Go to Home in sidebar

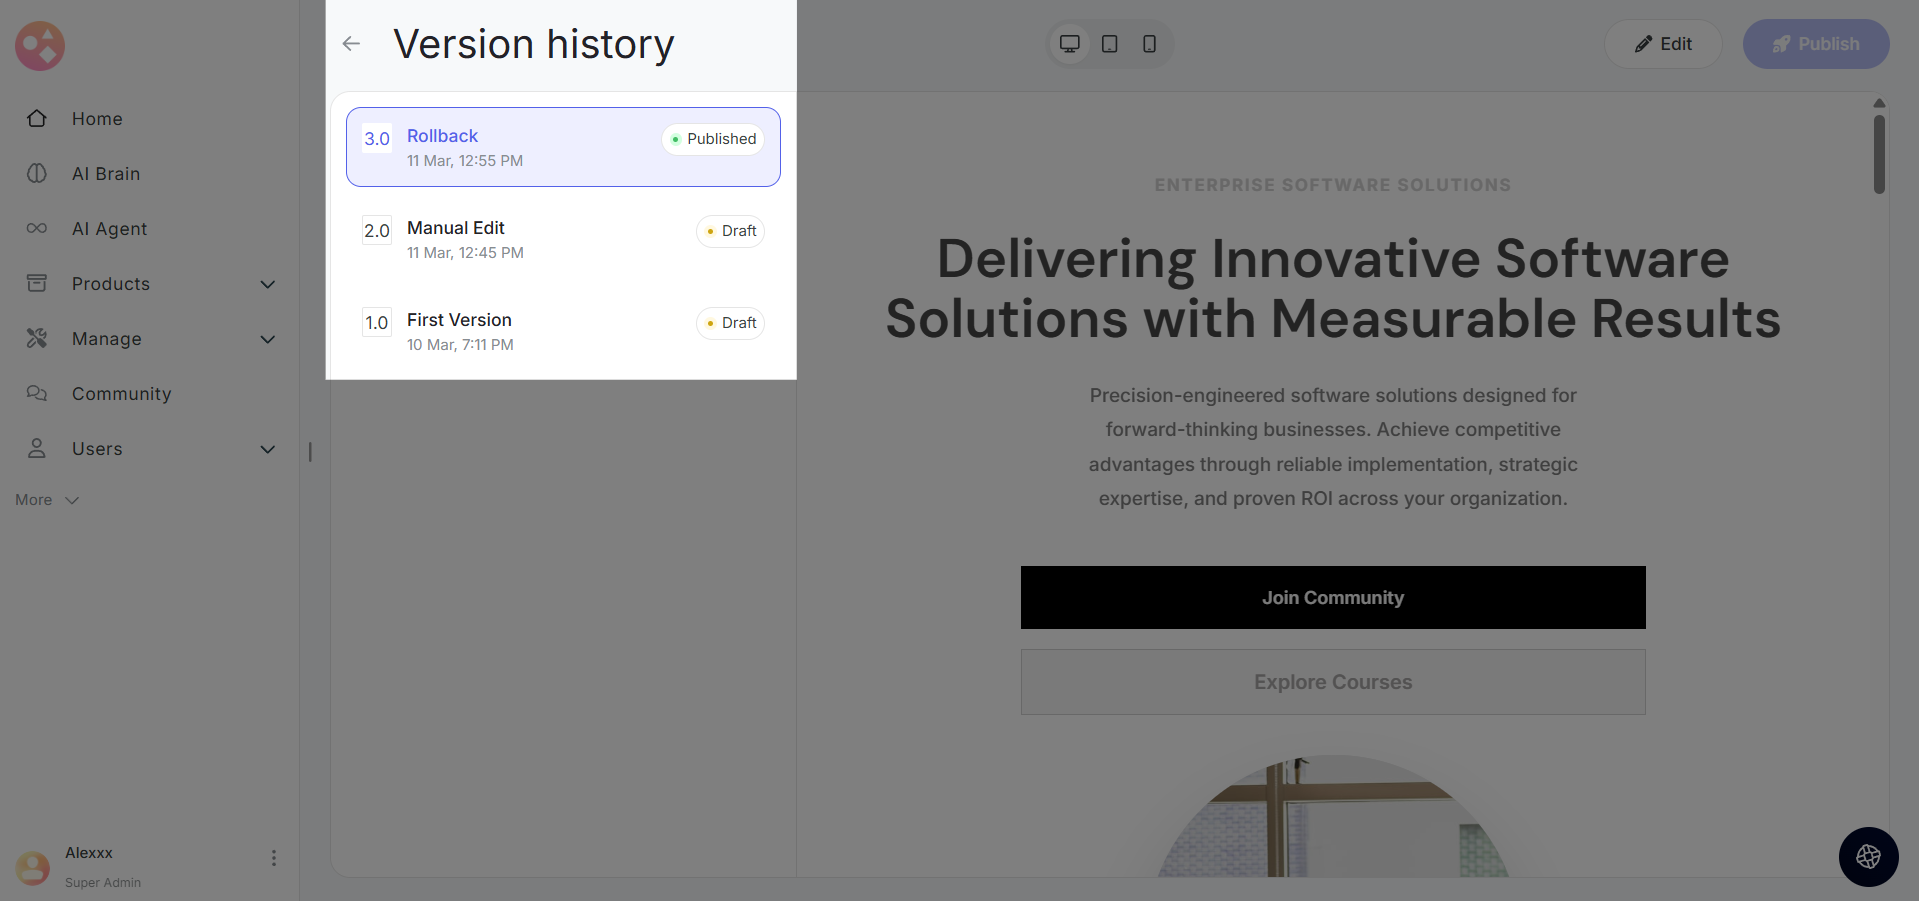[97, 119]
